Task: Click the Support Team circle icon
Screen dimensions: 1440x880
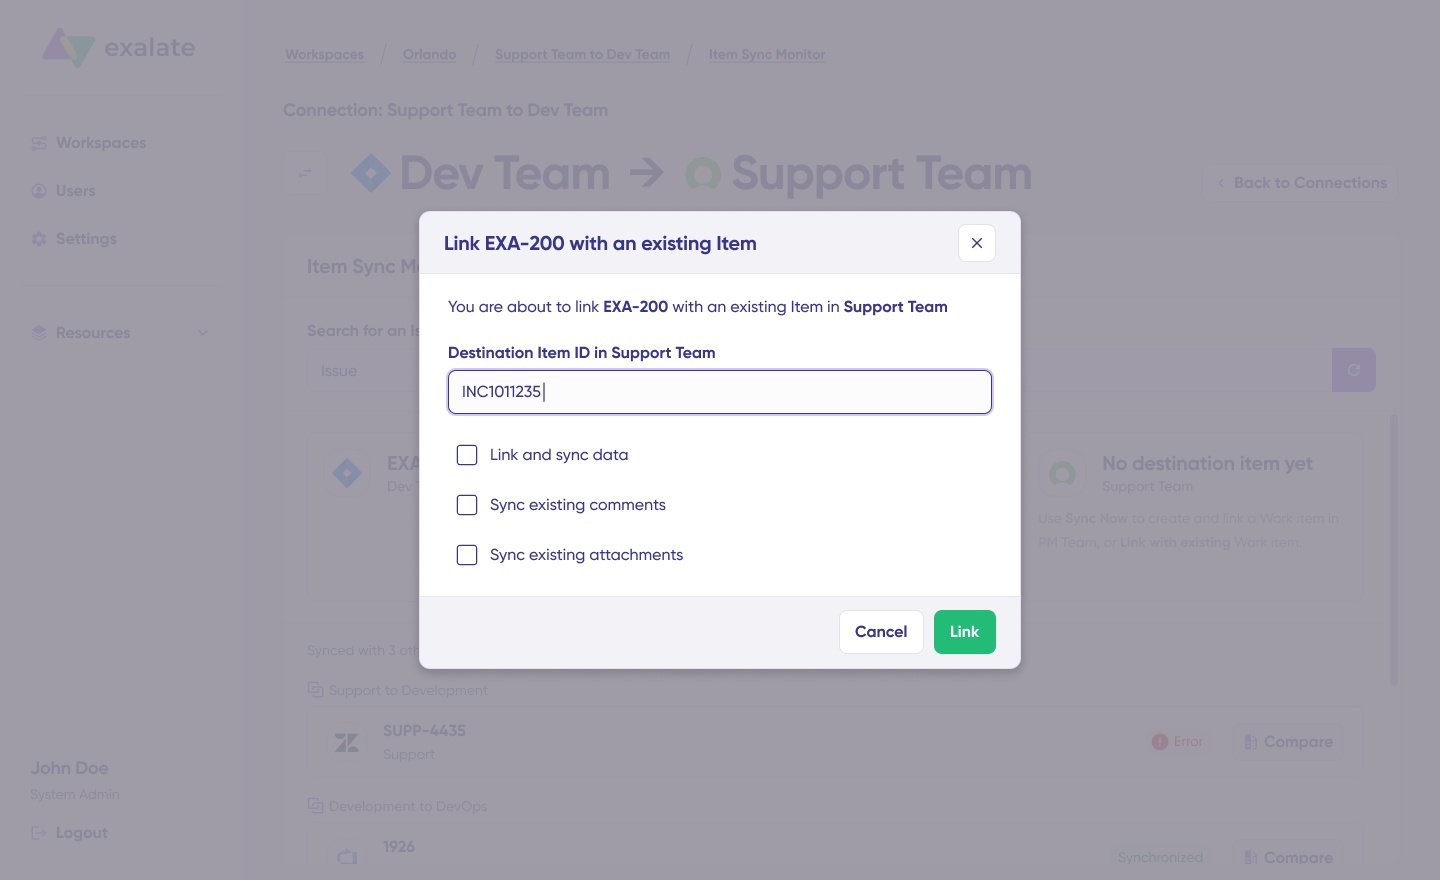Action: click(704, 172)
